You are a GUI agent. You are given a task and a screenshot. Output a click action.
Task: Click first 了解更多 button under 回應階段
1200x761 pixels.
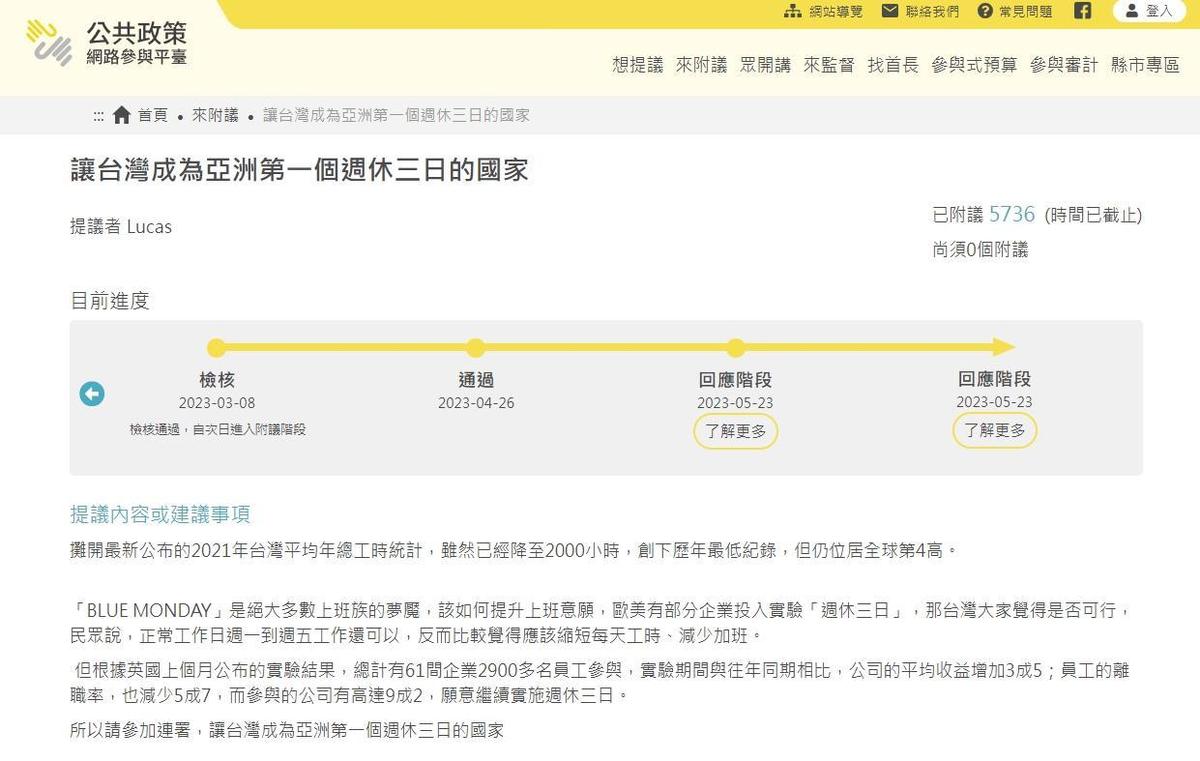tap(735, 432)
